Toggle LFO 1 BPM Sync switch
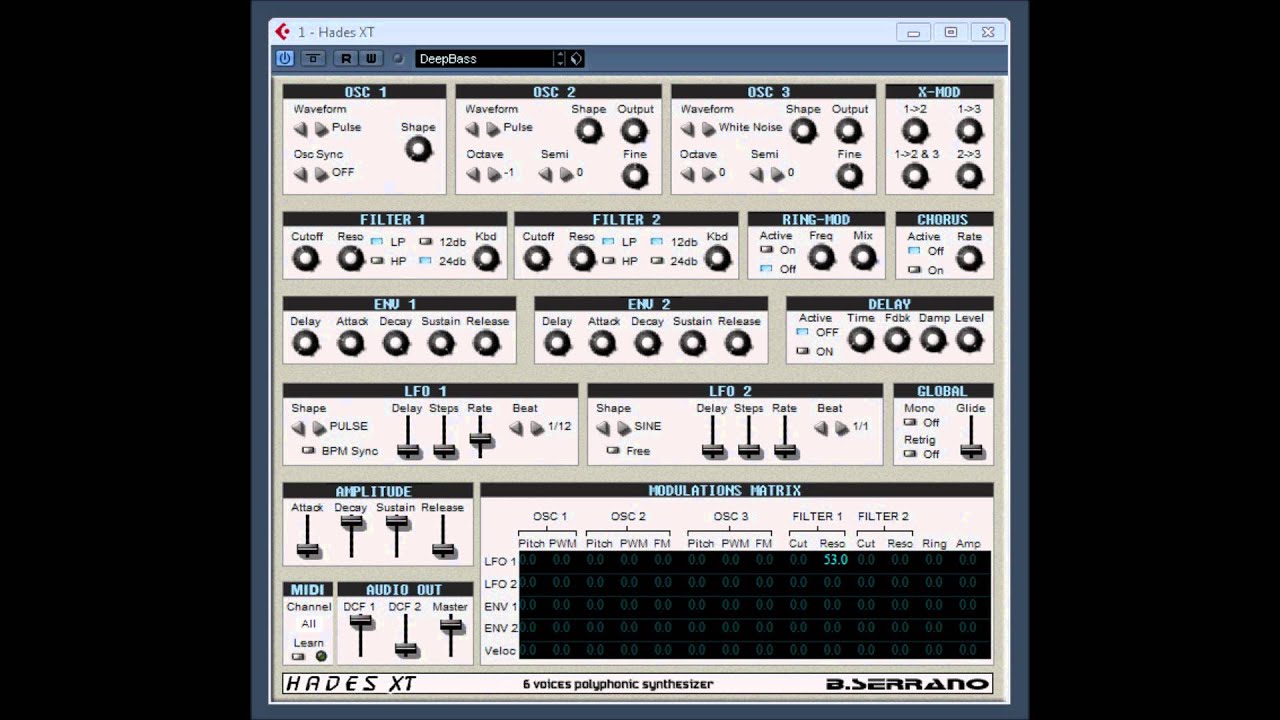 coord(308,451)
